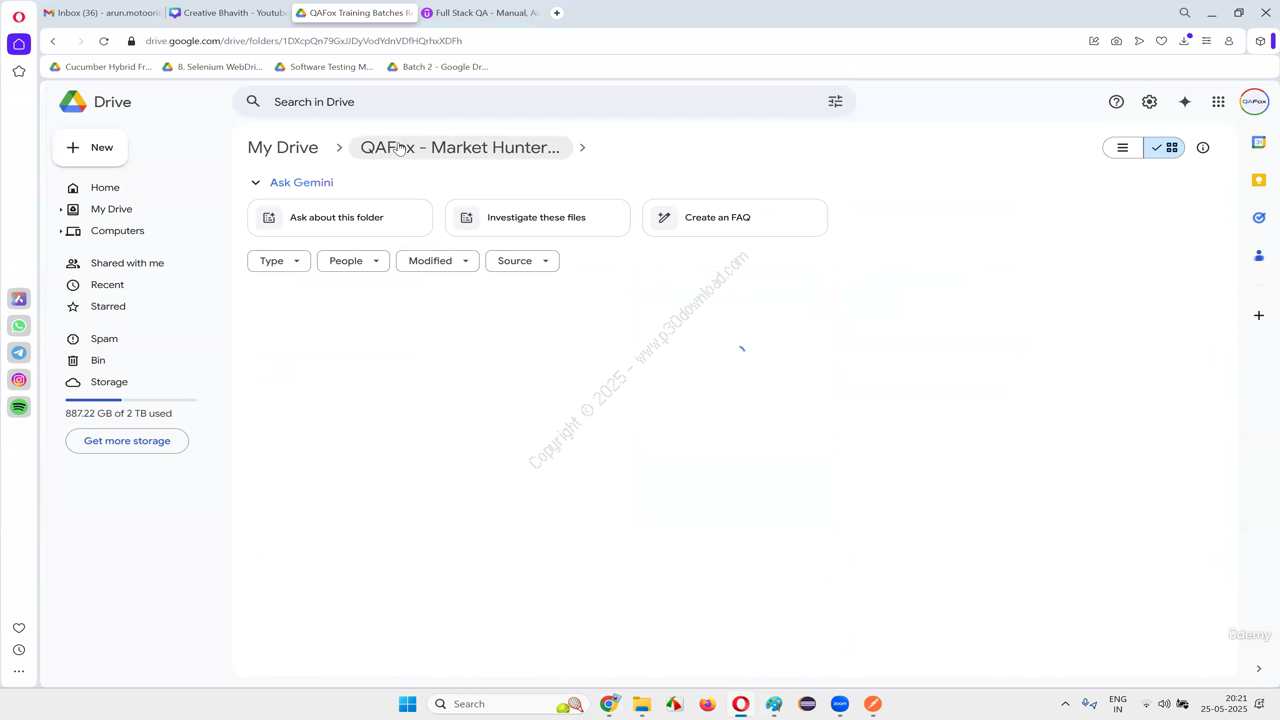This screenshot has width=1280, height=720.
Task: Open Starred items
Action: (x=108, y=307)
